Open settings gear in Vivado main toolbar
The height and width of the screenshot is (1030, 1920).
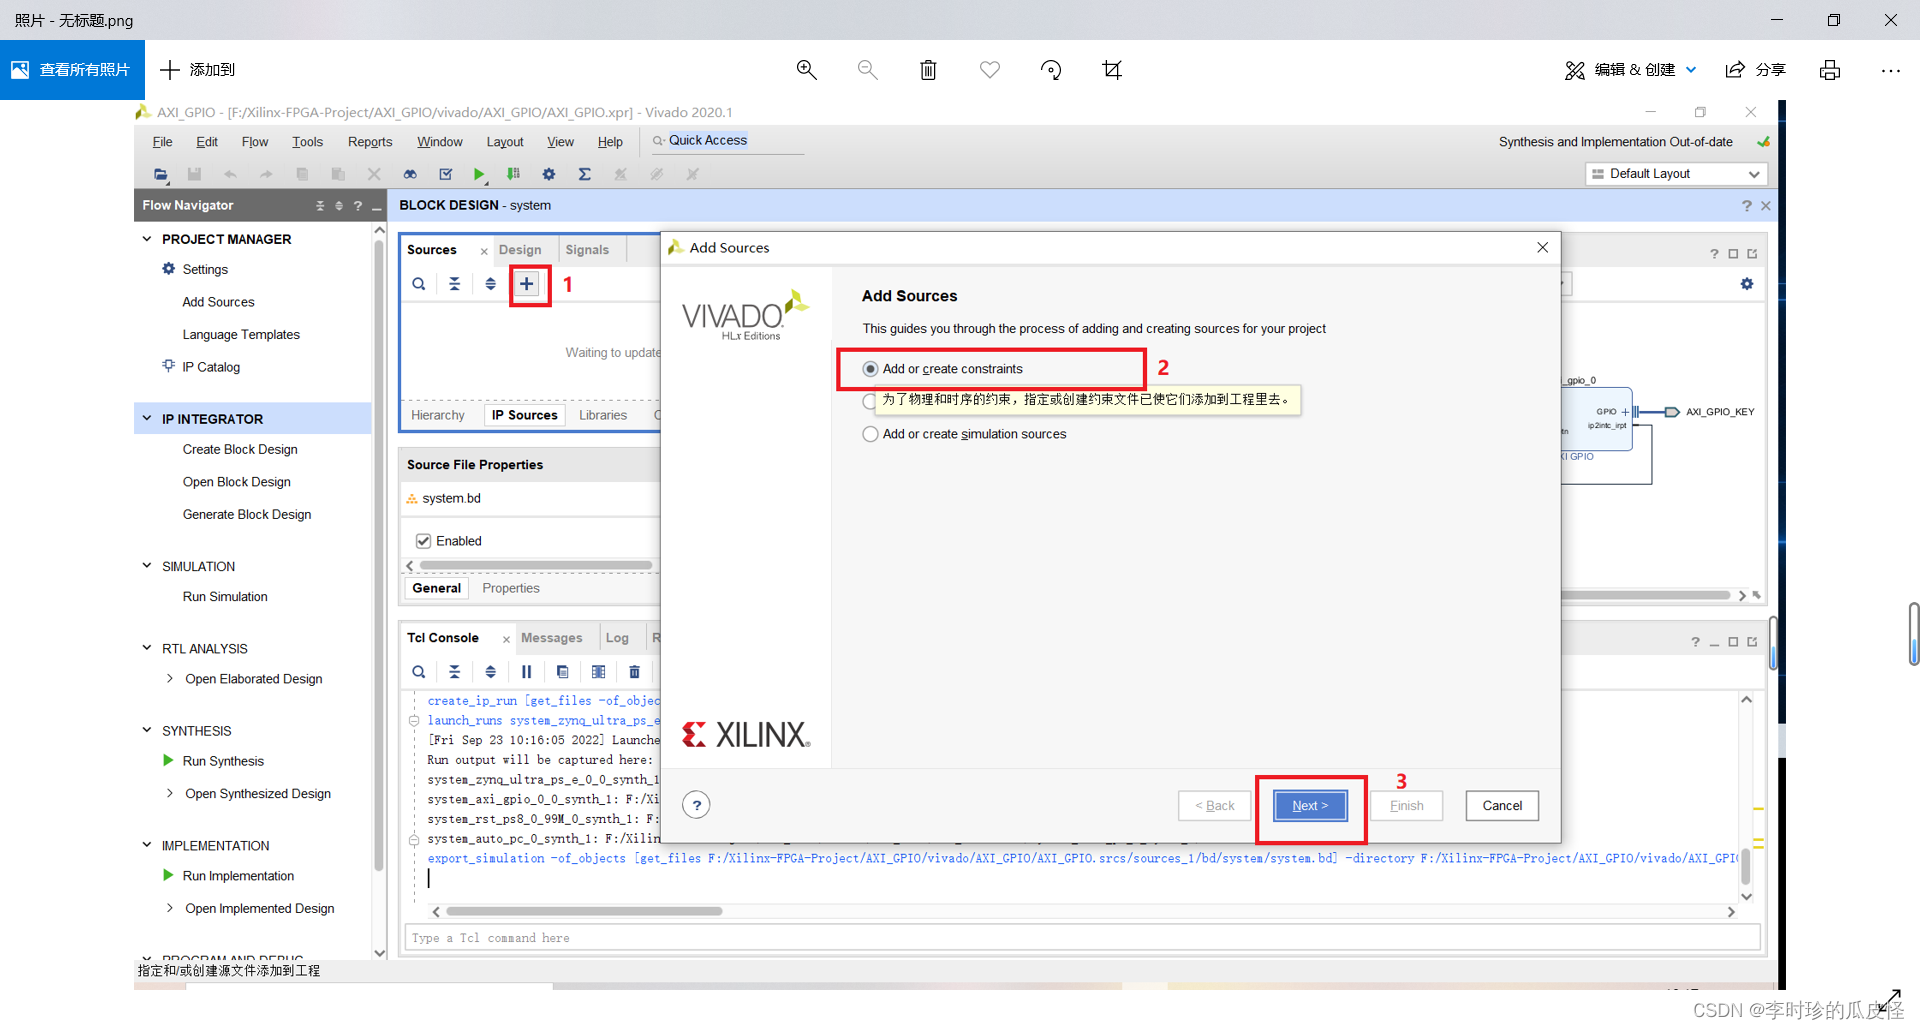pos(549,174)
